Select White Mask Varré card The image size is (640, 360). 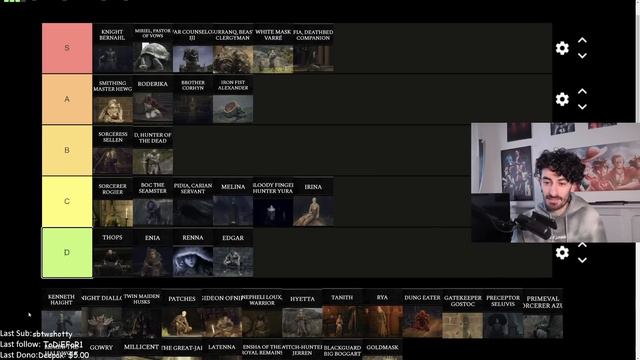pos(273,48)
